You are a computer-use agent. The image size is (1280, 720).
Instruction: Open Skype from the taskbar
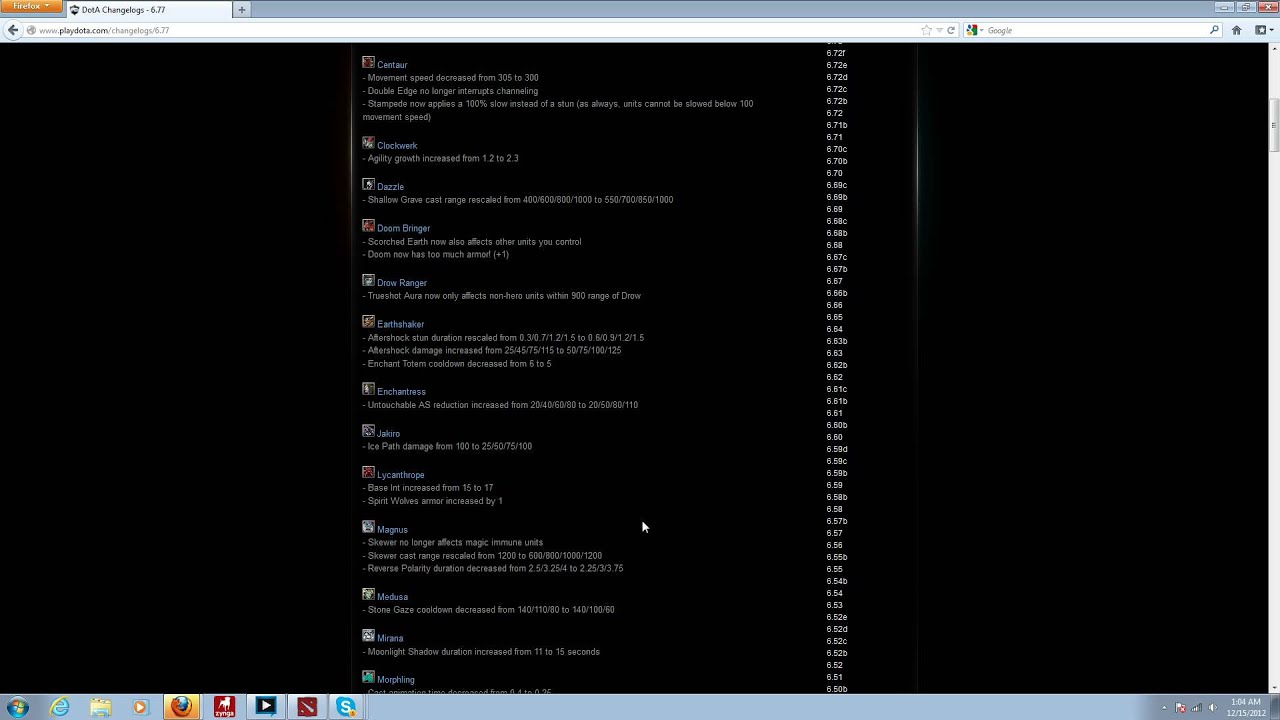point(346,707)
